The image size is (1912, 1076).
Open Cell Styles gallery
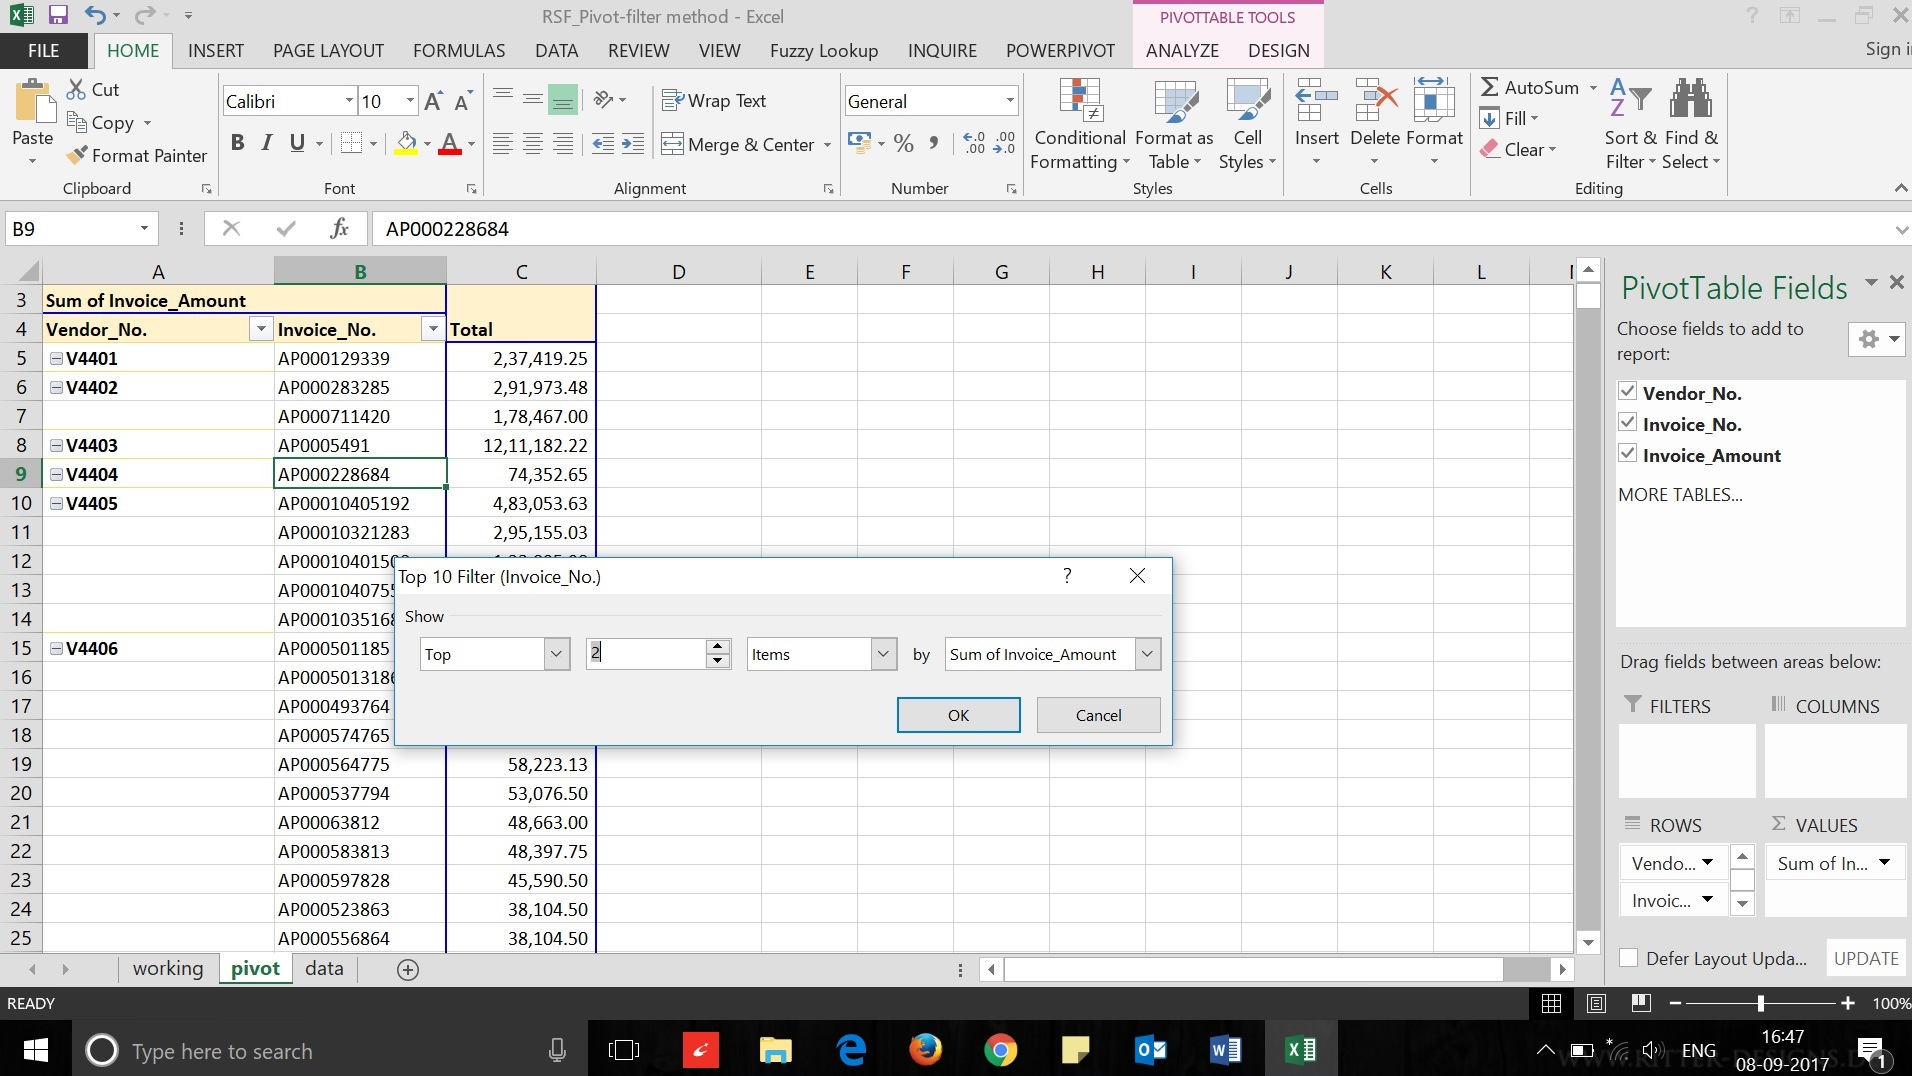tap(1247, 124)
